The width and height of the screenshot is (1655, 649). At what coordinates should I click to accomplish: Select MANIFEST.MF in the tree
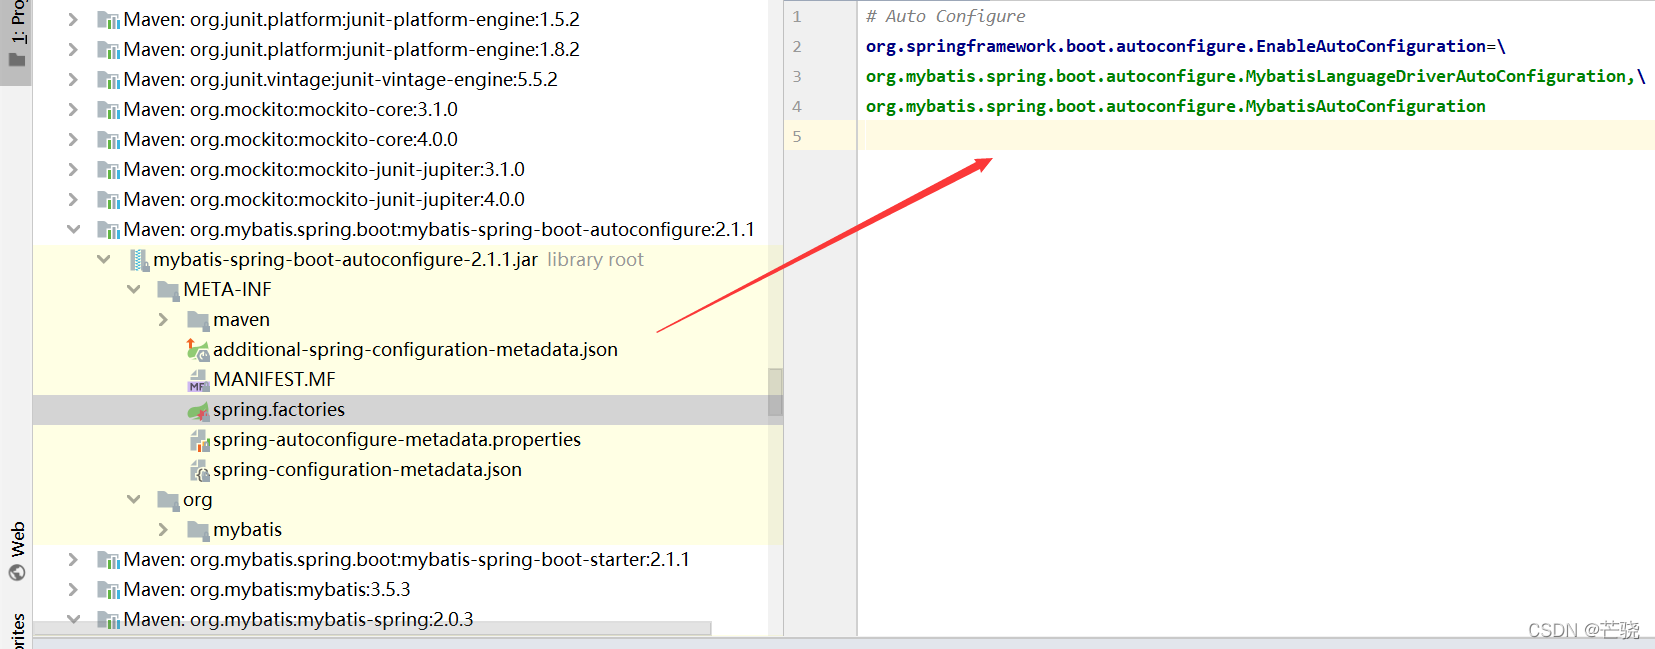point(274,379)
